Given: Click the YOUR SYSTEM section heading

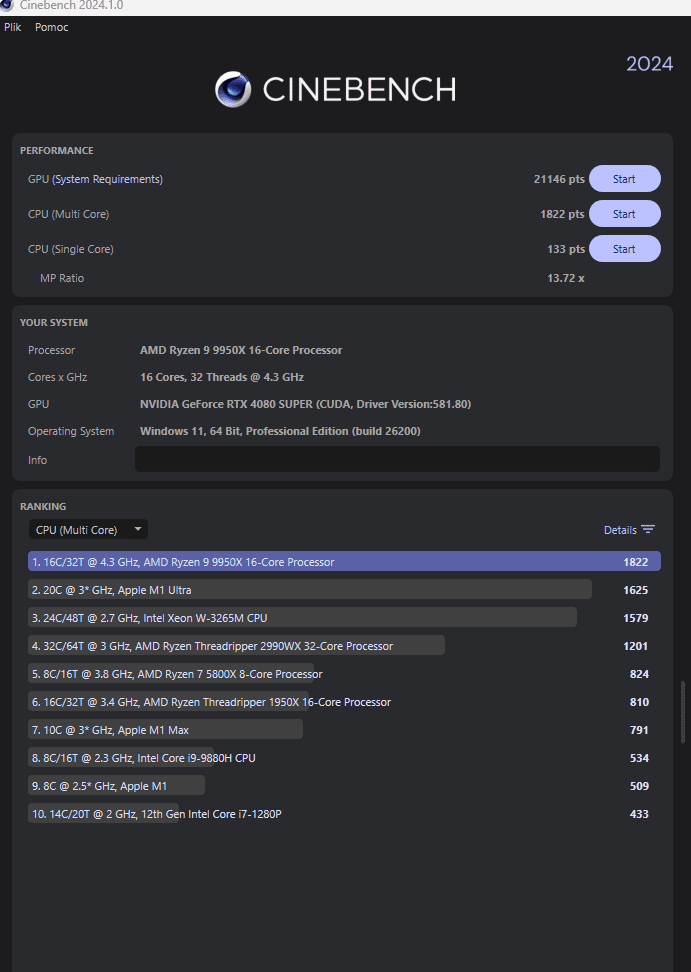Looking at the screenshot, I should click(54, 322).
